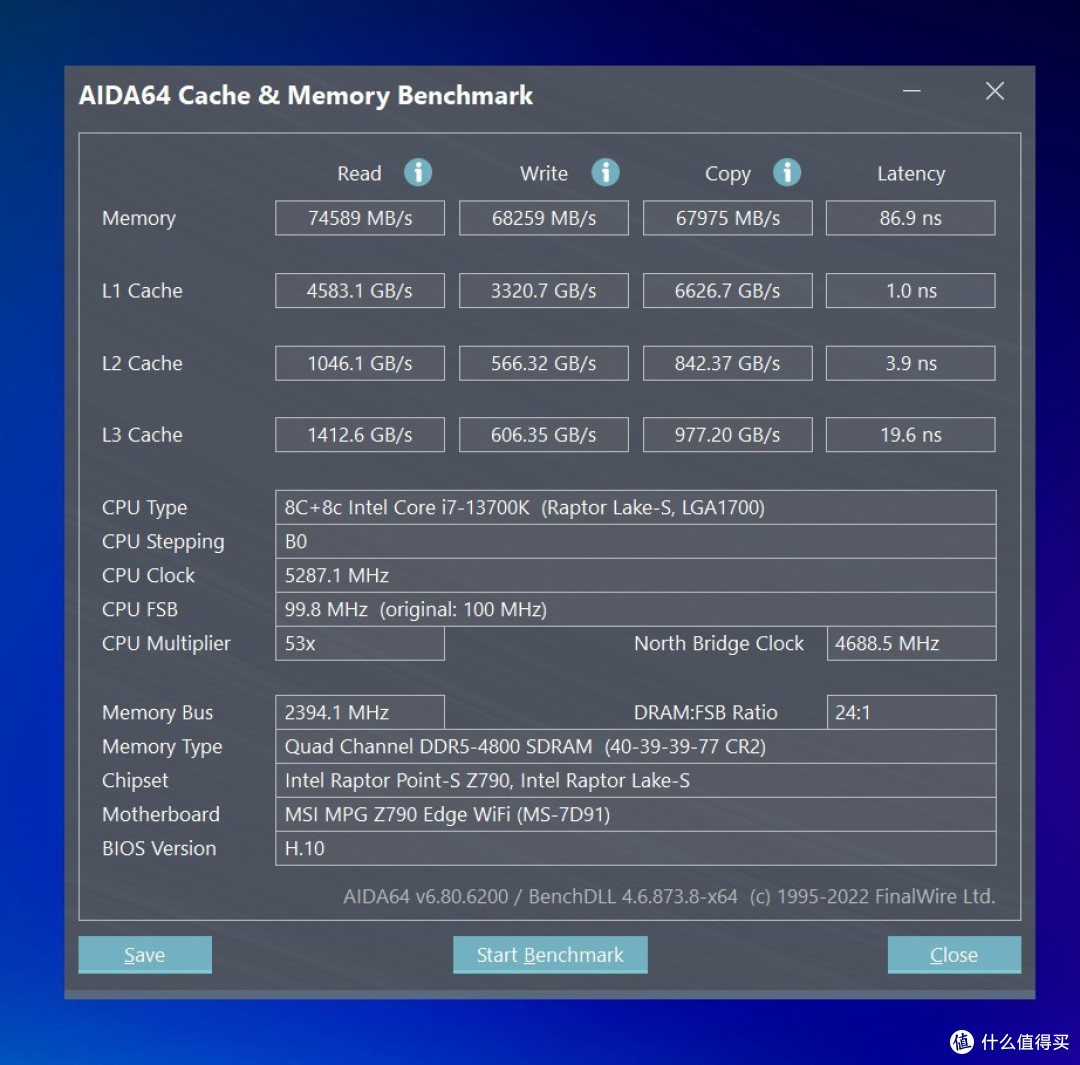Click the Read column header
The height and width of the screenshot is (1065, 1080).
click(359, 174)
